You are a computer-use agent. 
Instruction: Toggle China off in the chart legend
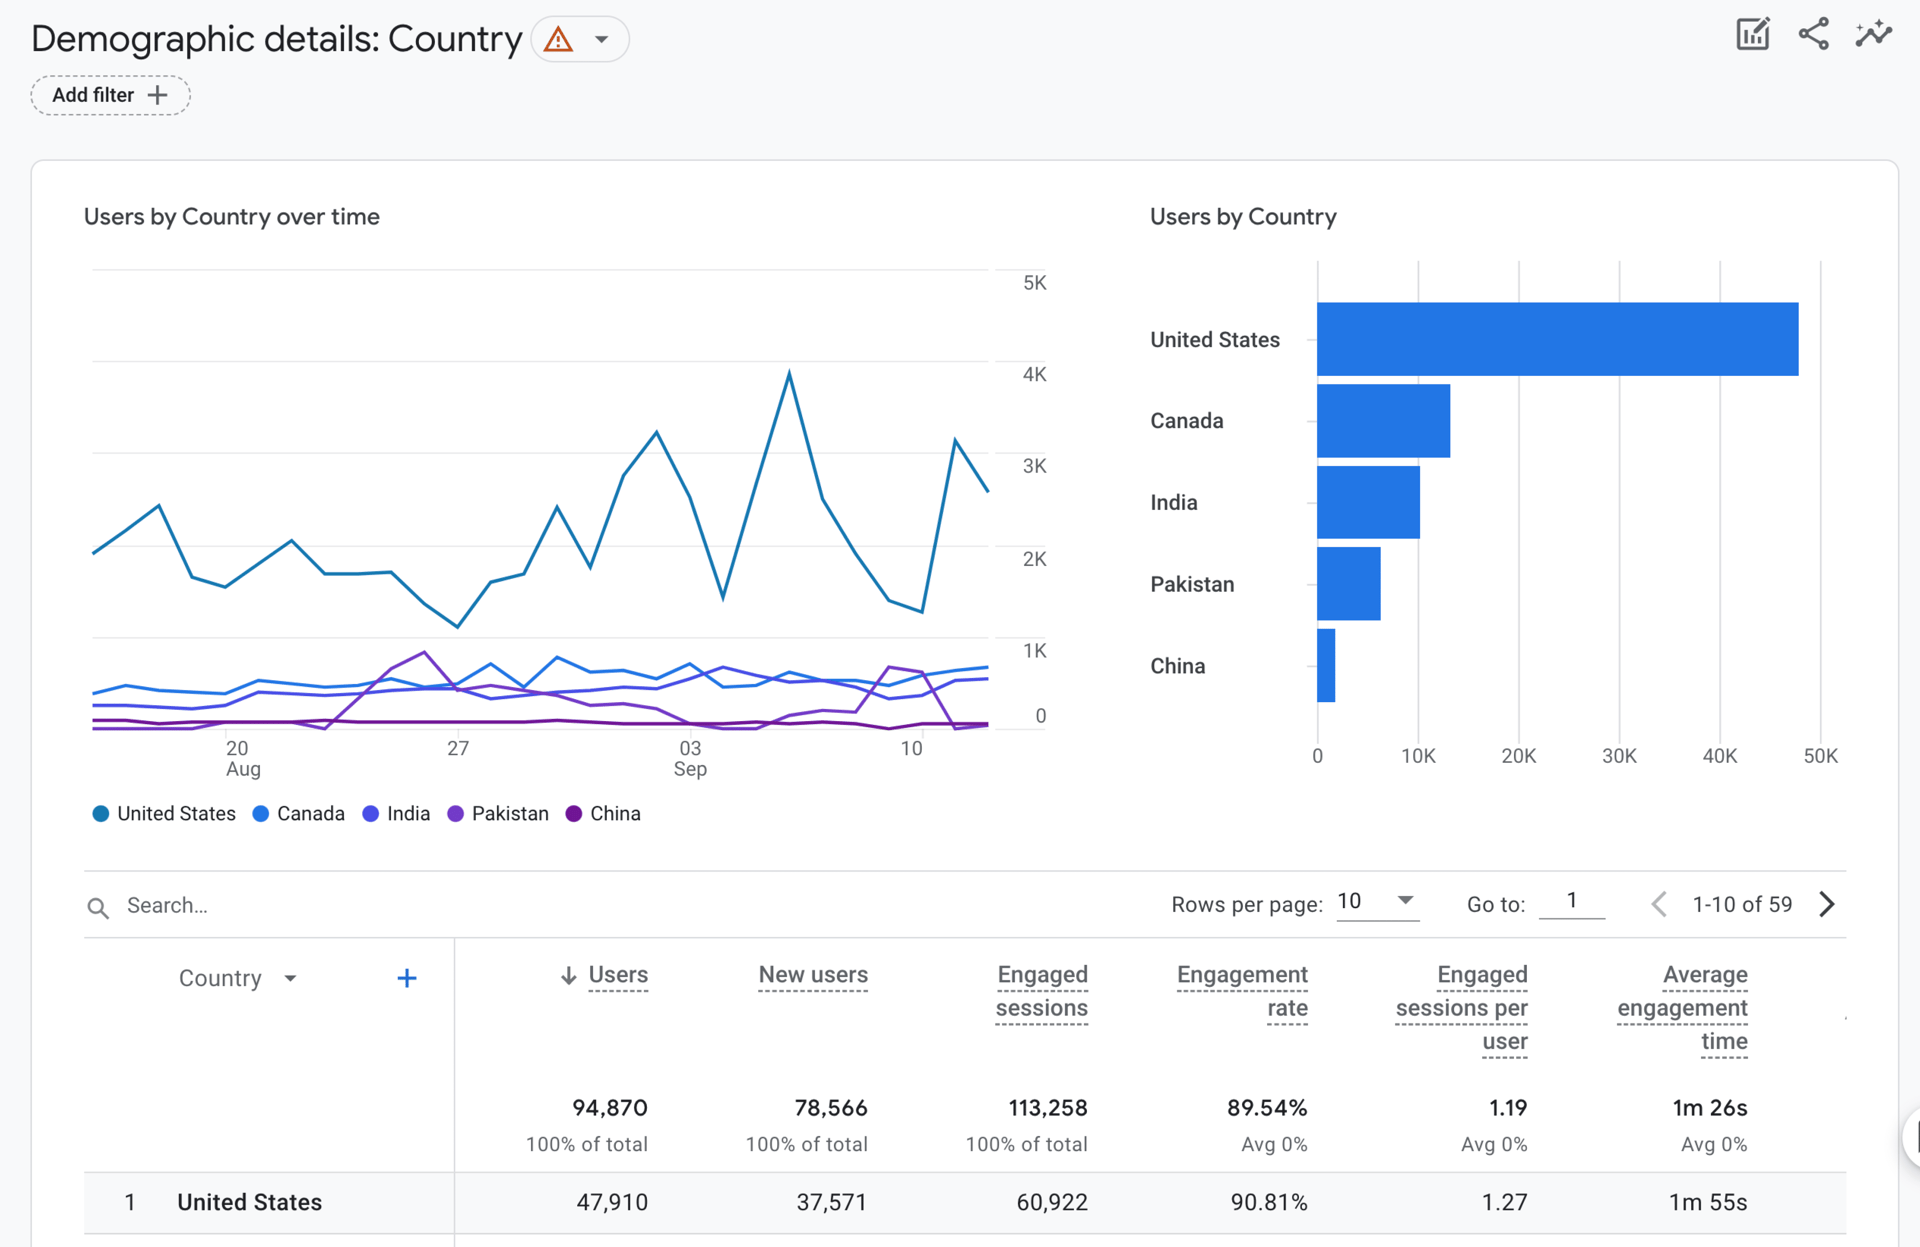click(x=603, y=813)
